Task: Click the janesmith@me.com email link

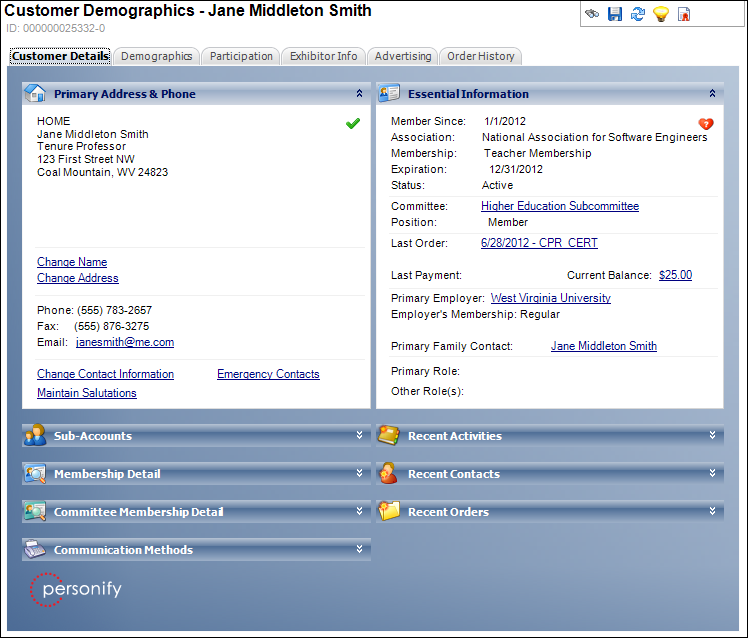Action: 125,342
